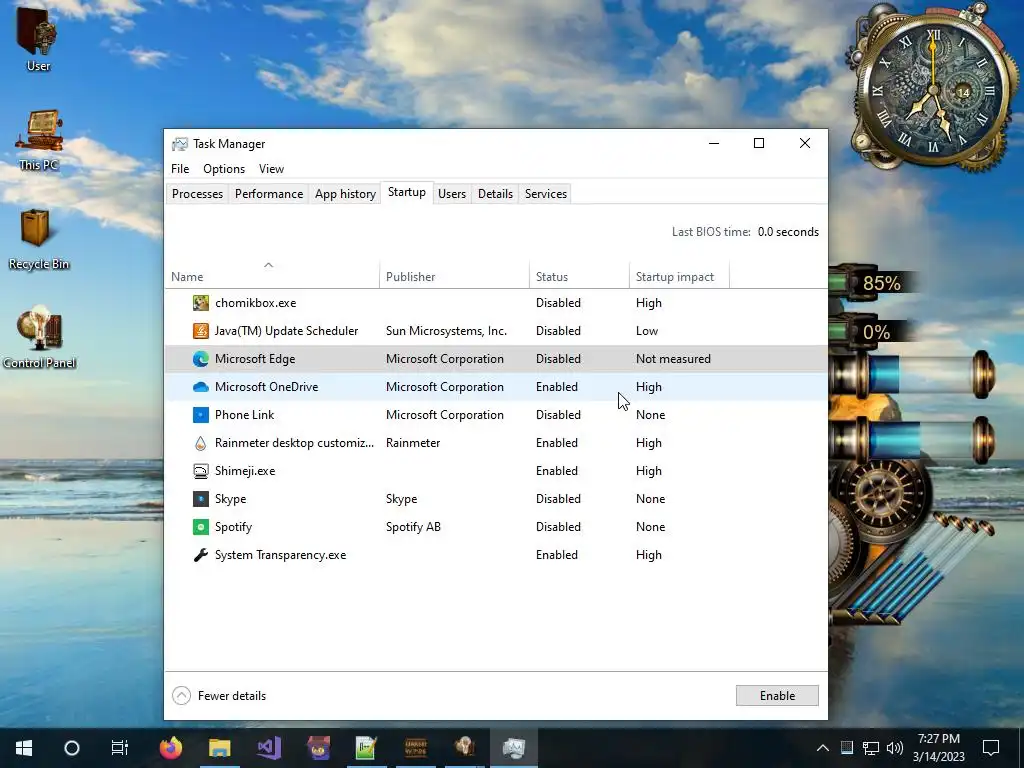Viewport: 1024px width, 768px height.
Task: Sort by the Name column header
Action: [x=272, y=276]
